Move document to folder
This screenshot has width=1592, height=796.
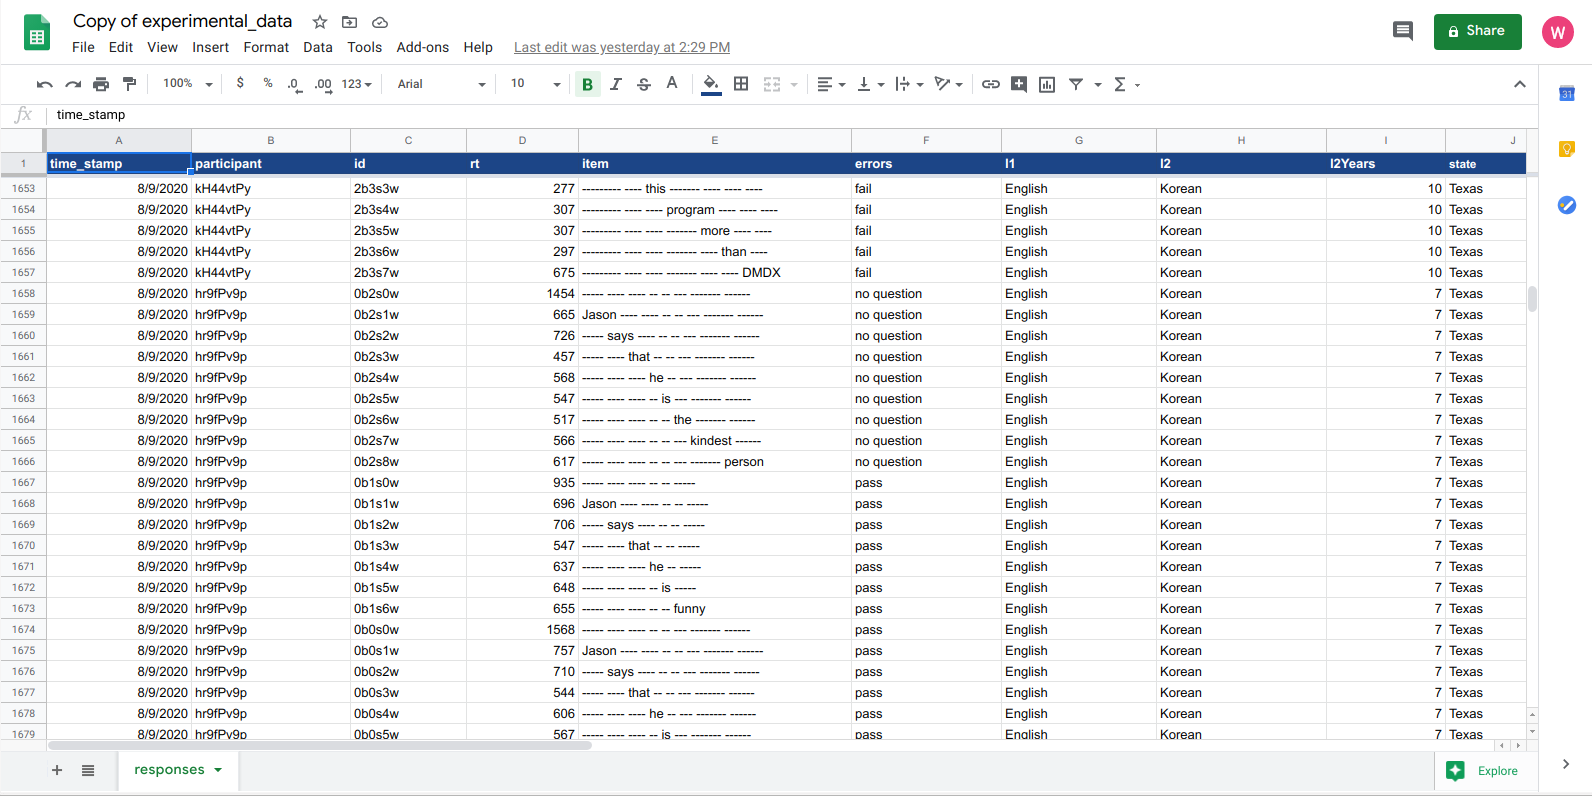349,22
